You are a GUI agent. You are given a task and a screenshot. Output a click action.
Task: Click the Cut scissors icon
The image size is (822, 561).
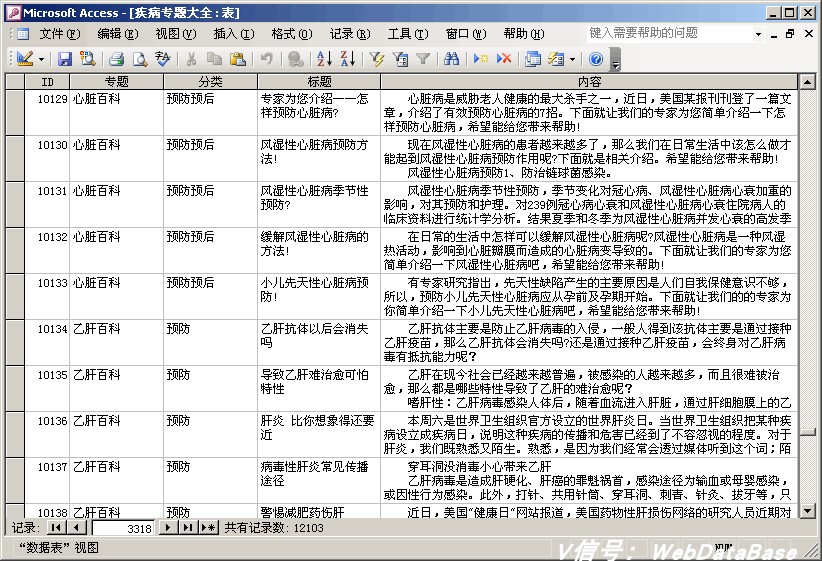click(x=191, y=59)
